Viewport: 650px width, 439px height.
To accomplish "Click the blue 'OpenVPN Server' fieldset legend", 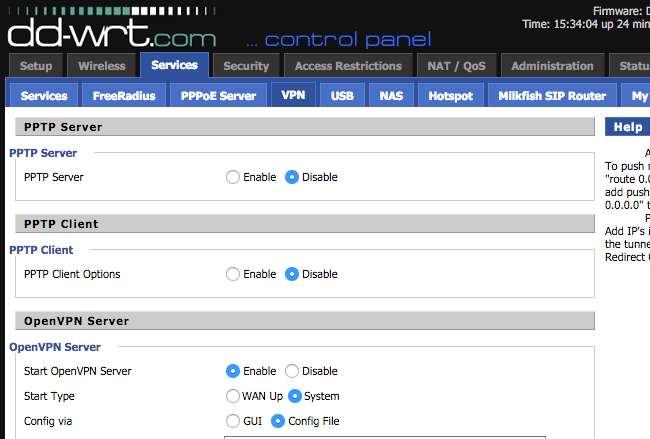I will pos(55,347).
